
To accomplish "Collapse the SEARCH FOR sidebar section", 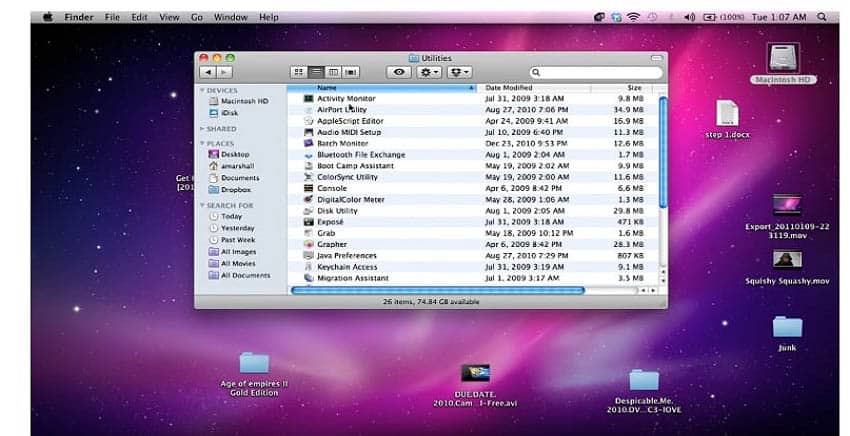I will (202, 206).
